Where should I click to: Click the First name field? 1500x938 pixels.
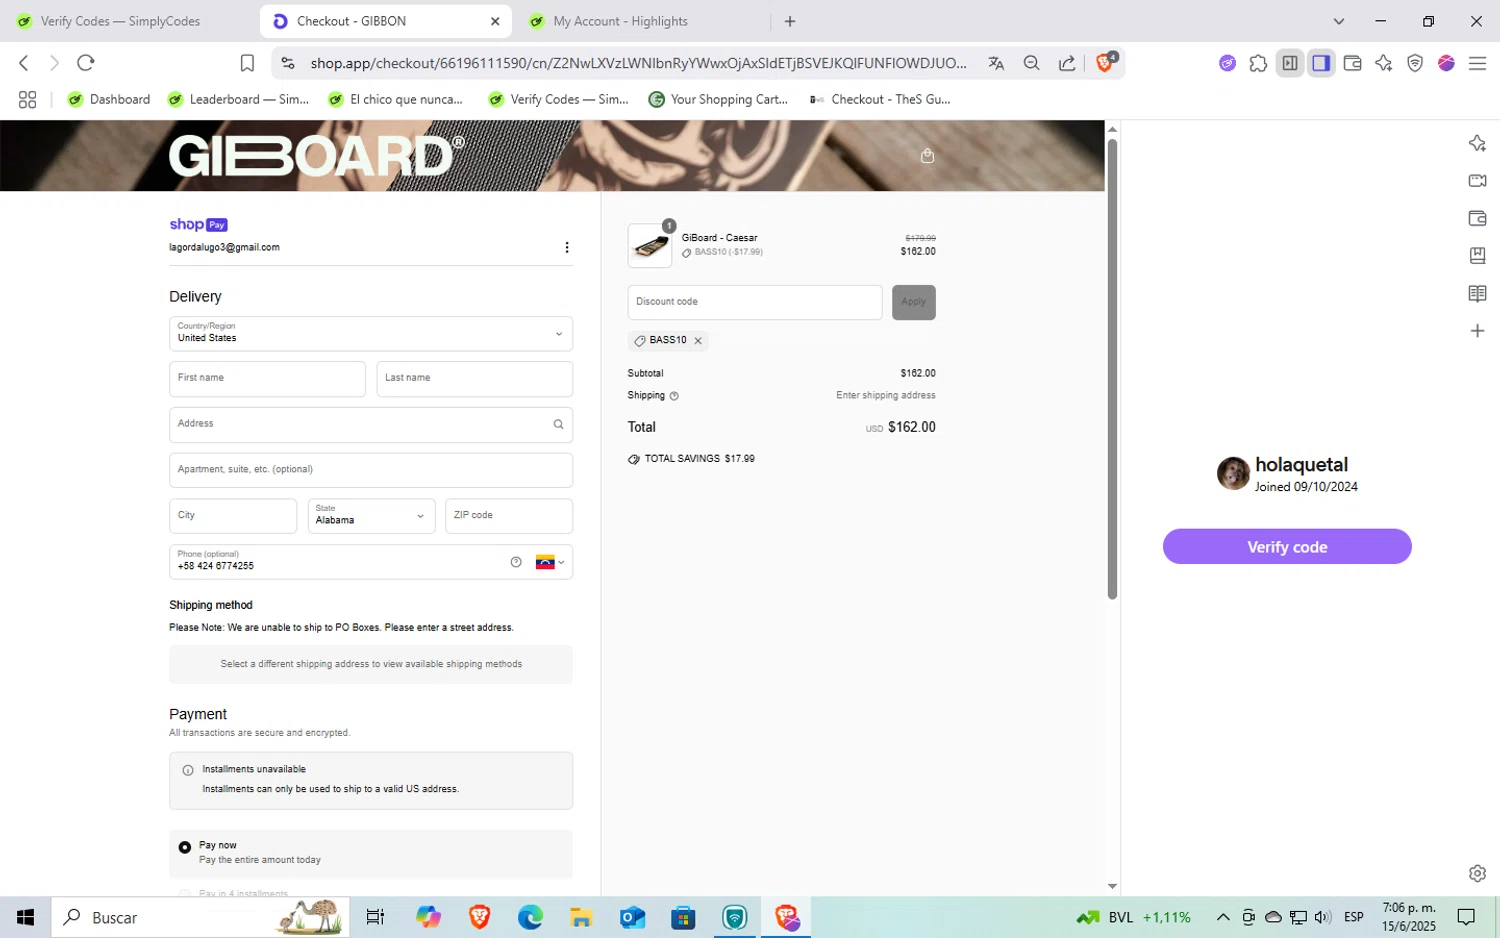pyautogui.click(x=267, y=379)
